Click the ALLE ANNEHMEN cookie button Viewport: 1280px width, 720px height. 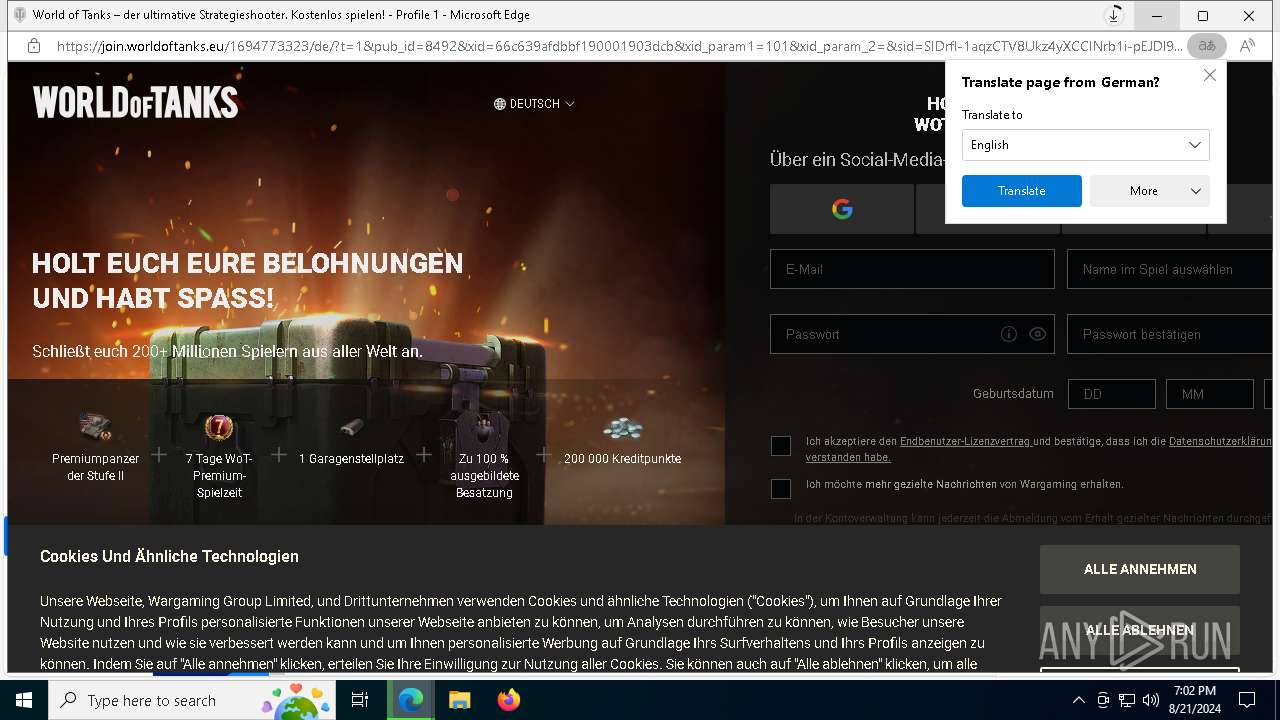coord(1140,569)
